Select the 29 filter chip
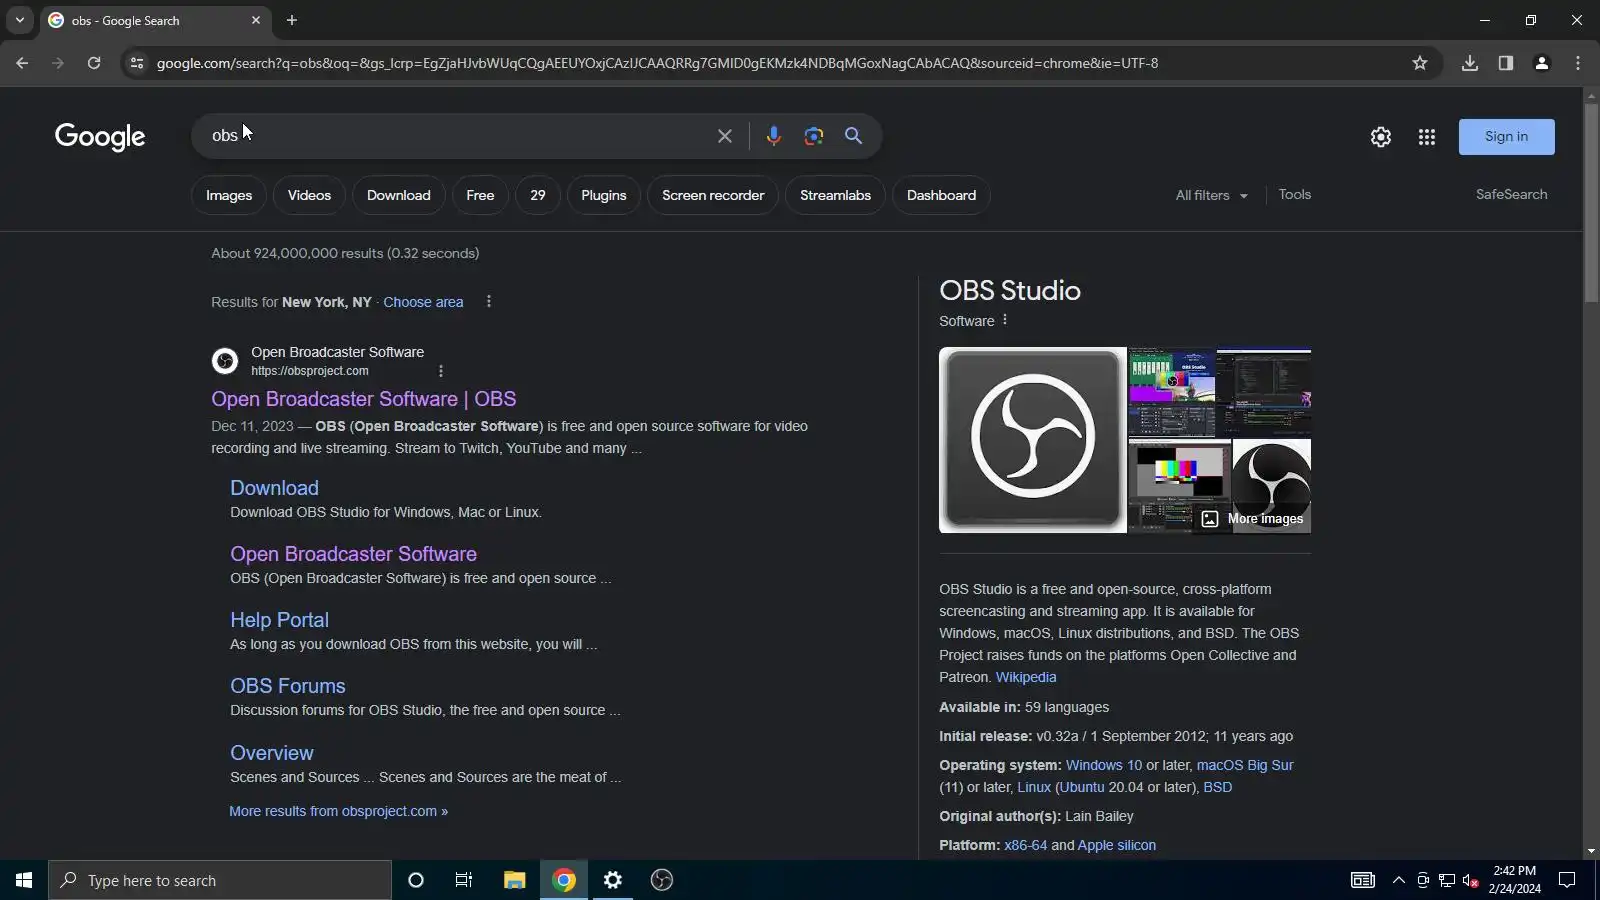The image size is (1600, 900). point(538,195)
